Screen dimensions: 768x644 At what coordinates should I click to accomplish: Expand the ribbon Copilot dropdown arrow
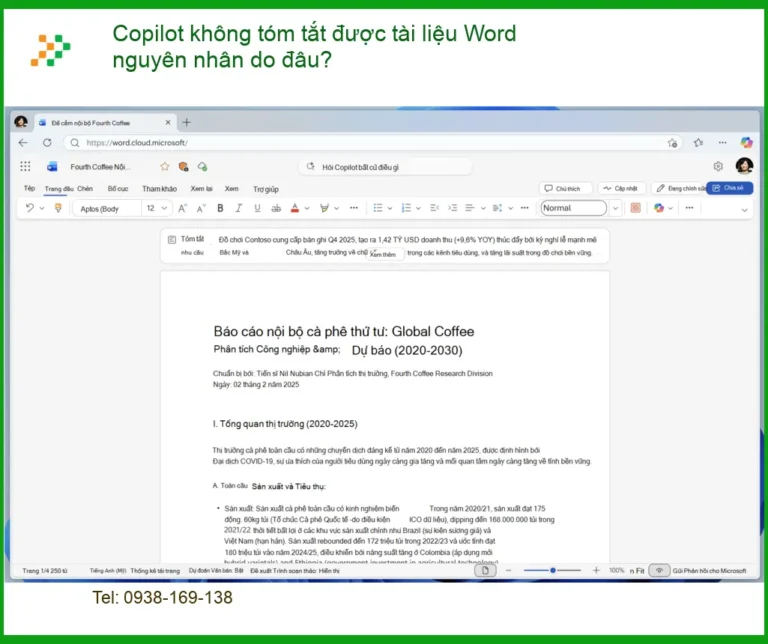click(671, 208)
